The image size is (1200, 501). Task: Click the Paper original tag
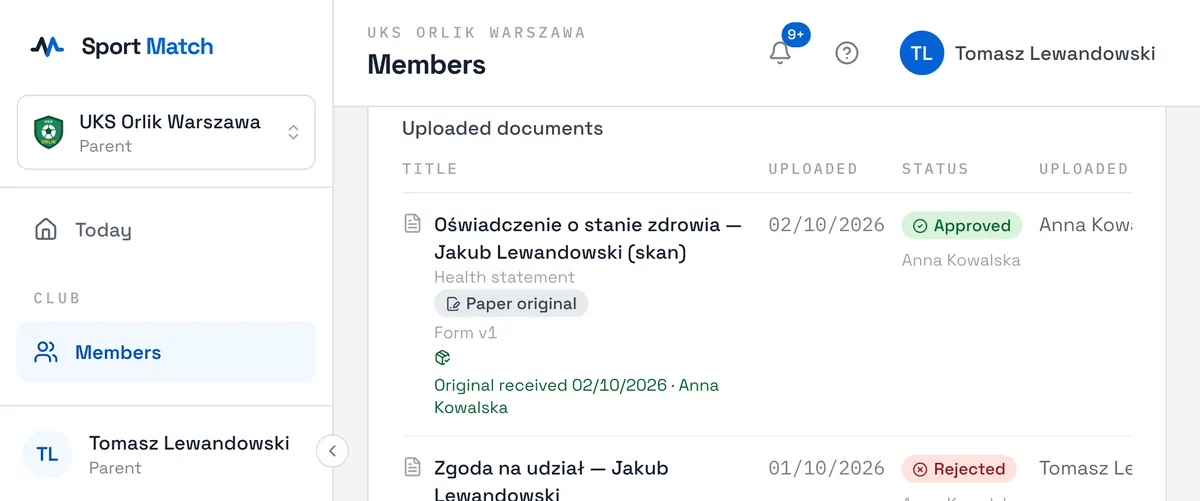[511, 303]
